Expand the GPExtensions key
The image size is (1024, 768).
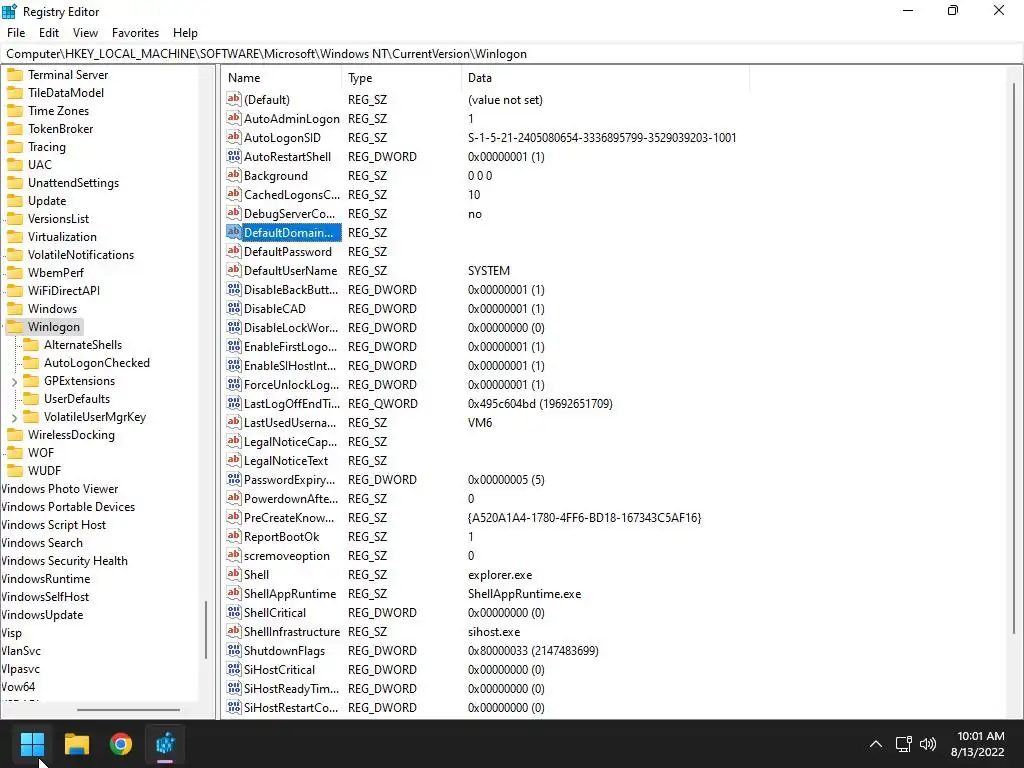[14, 381]
